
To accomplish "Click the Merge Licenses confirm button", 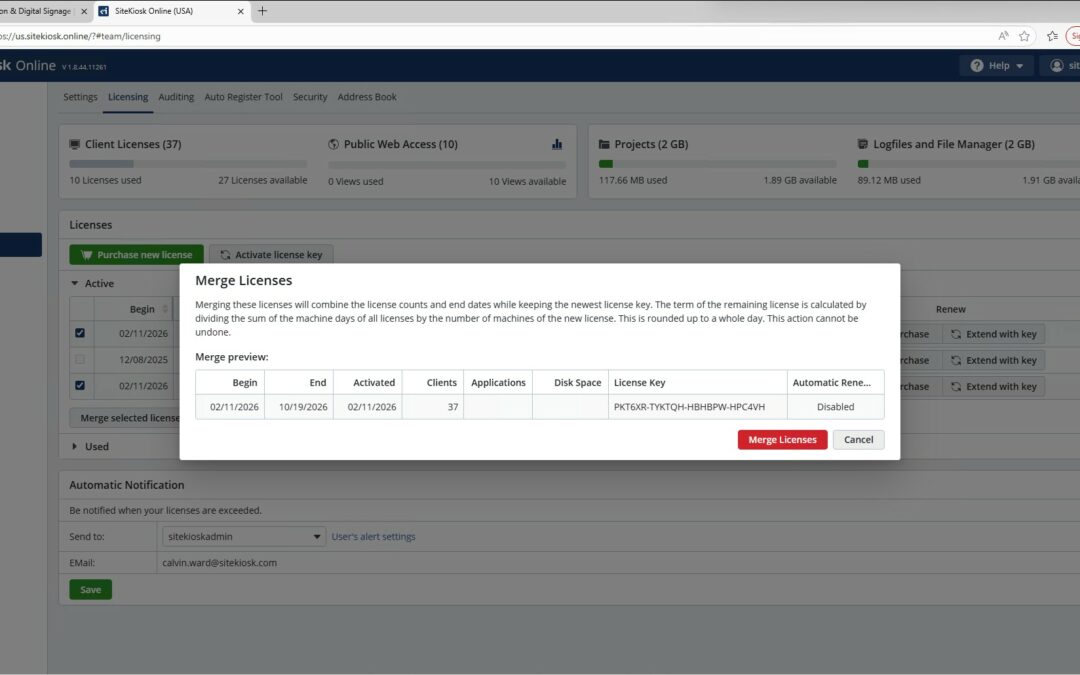I will (x=782, y=439).
